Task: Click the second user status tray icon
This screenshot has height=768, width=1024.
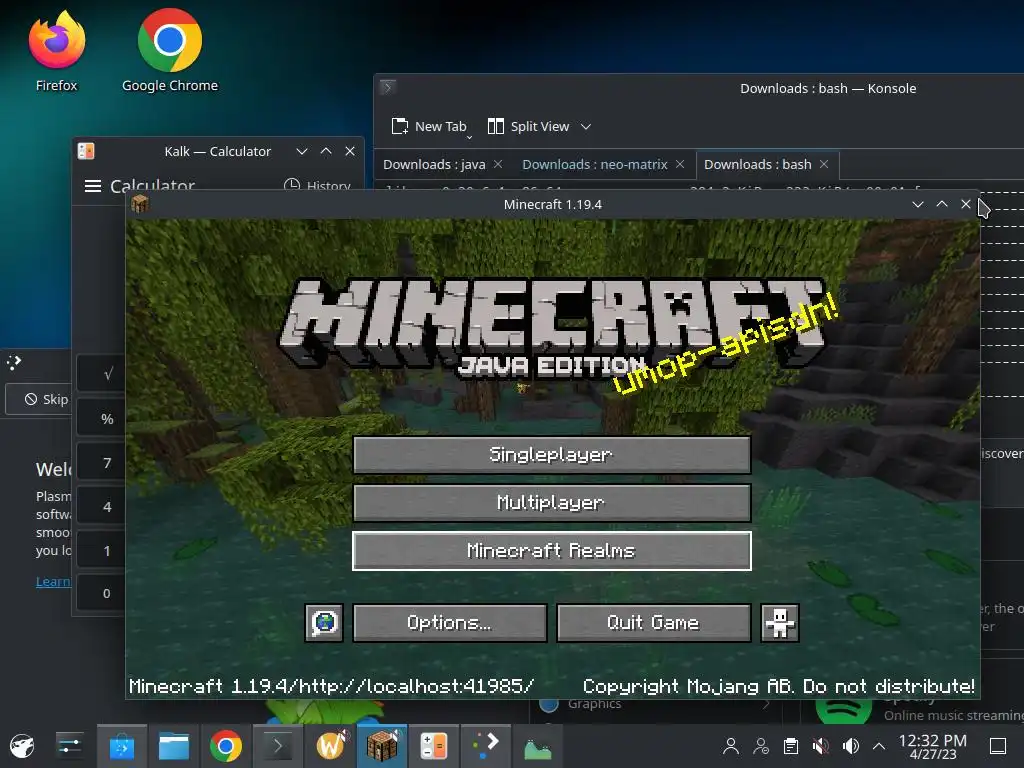Action: [x=761, y=746]
